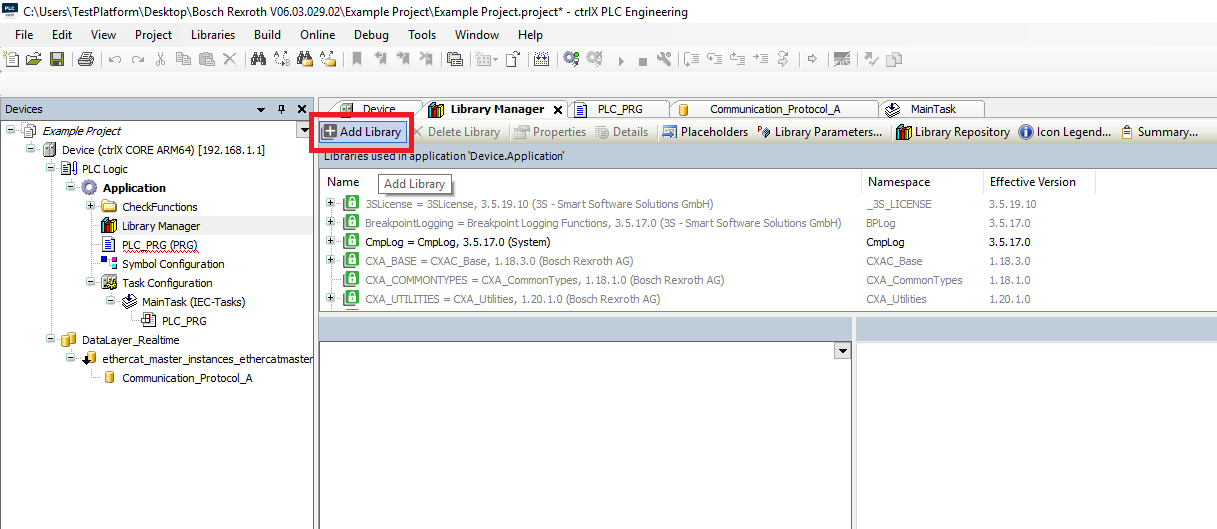Click the Login gear icon in toolbar
Image resolution: width=1217 pixels, height=529 pixels.
coord(571,59)
